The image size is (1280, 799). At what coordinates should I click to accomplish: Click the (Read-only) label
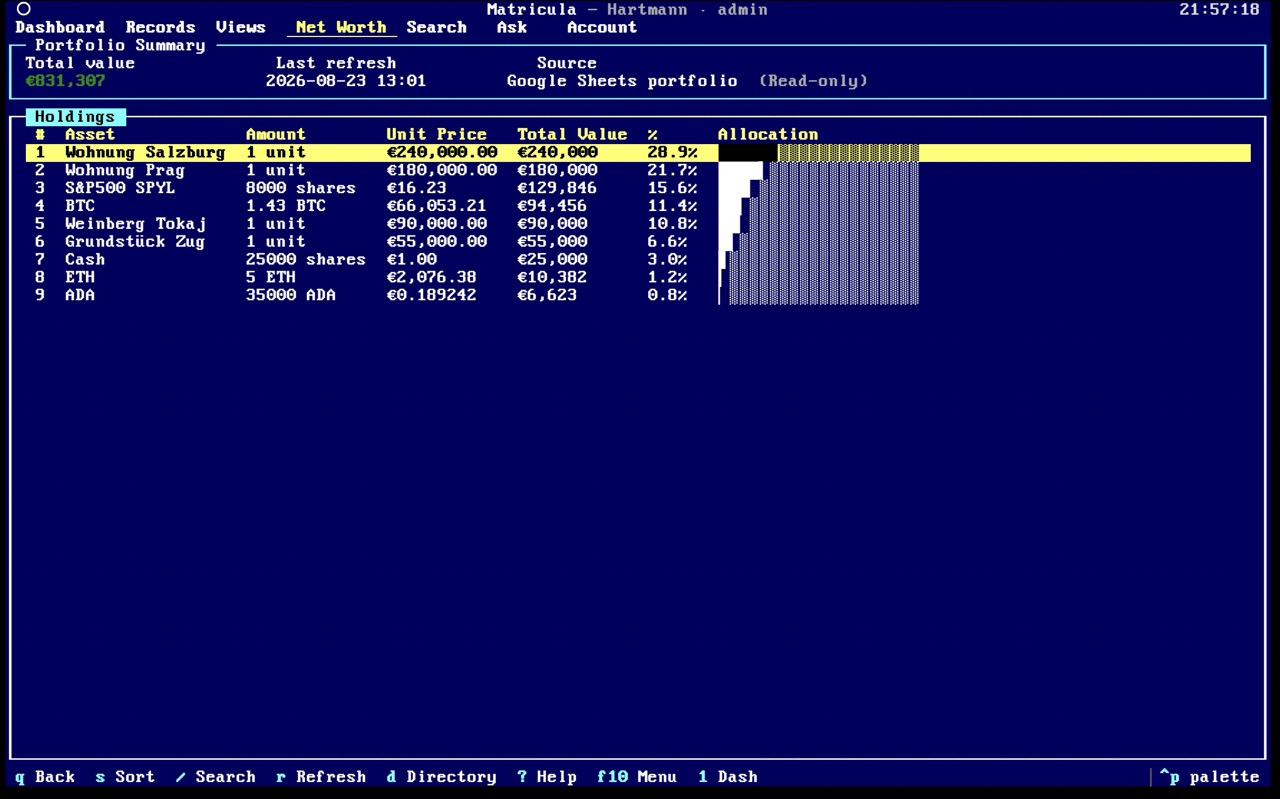coord(813,81)
